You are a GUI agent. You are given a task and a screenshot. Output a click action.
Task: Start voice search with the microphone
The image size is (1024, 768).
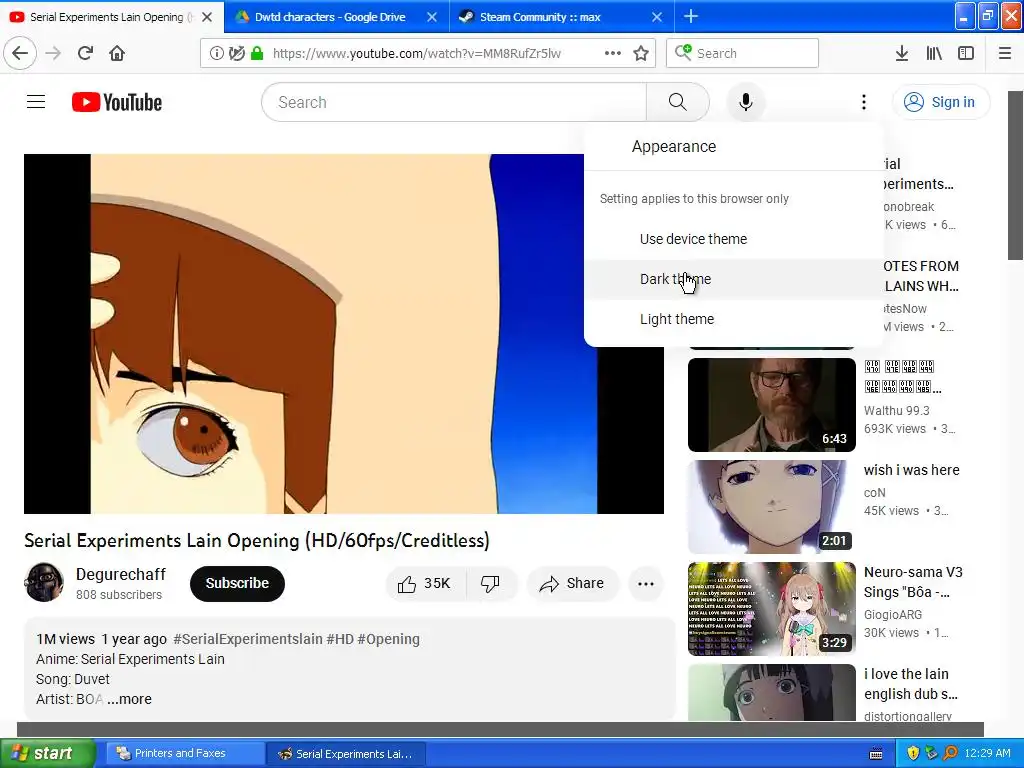point(745,102)
